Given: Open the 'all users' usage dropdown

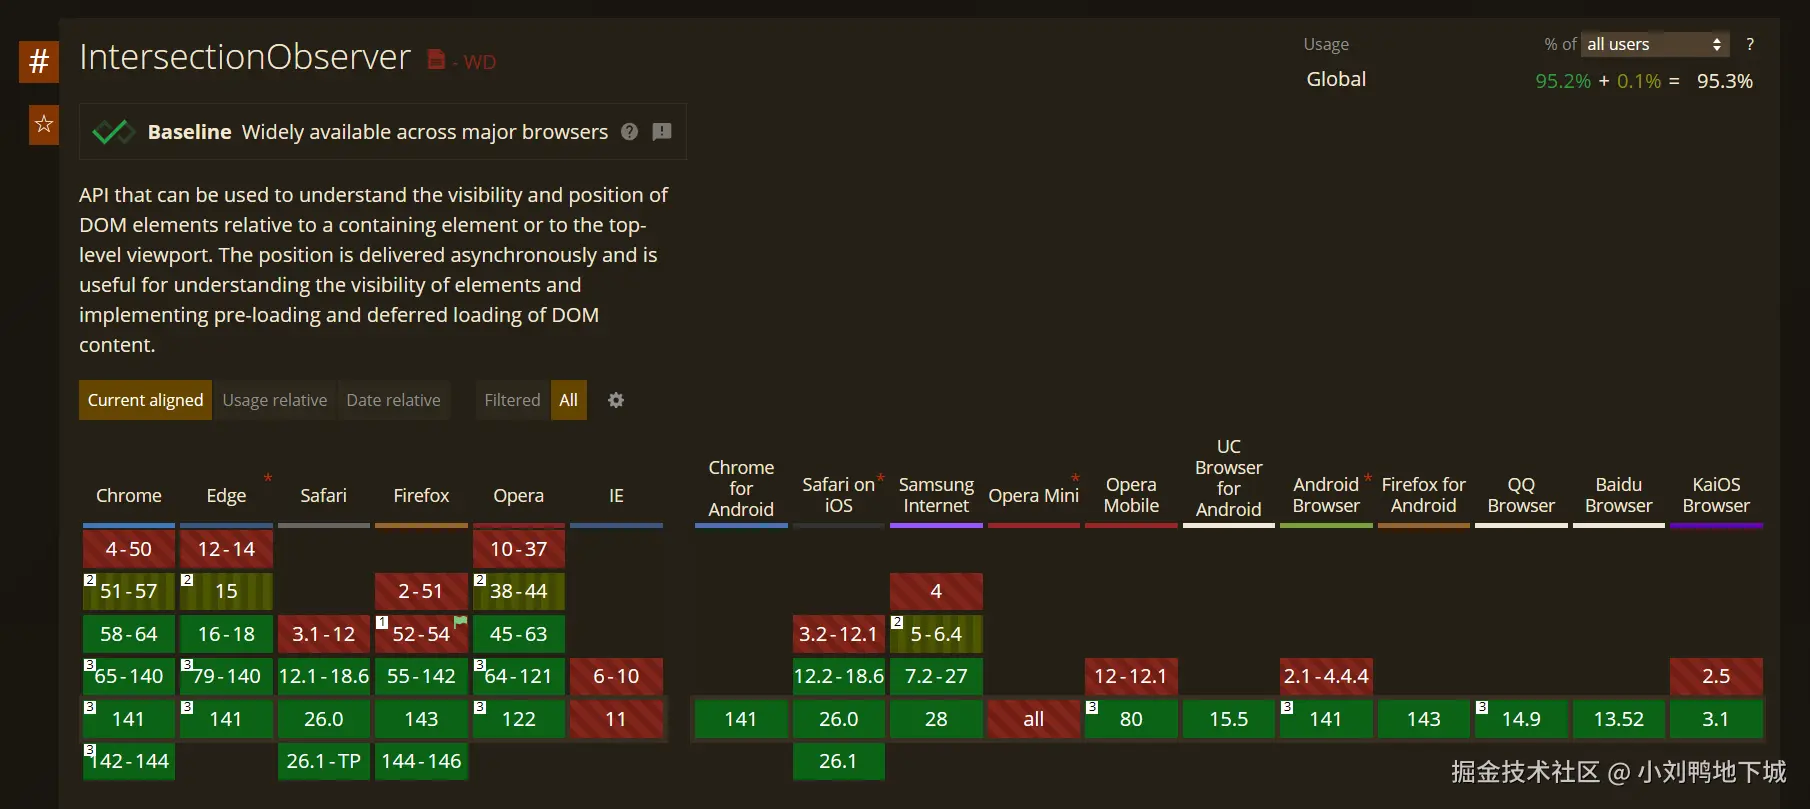Looking at the screenshot, I should tap(1655, 44).
